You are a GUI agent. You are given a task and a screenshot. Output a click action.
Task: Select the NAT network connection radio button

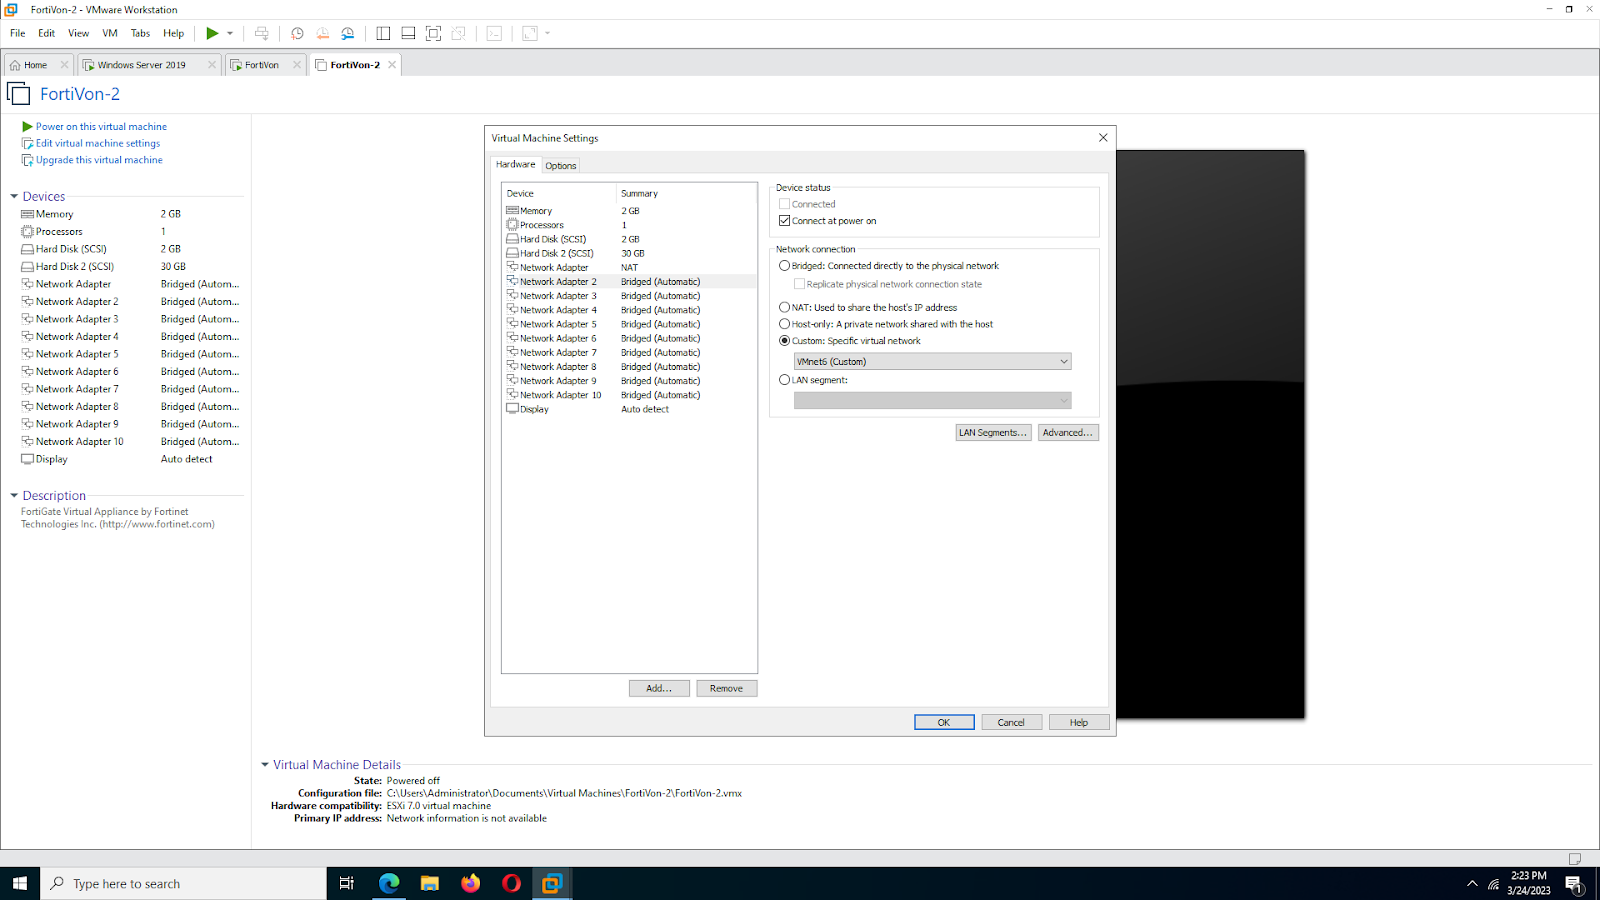784,308
